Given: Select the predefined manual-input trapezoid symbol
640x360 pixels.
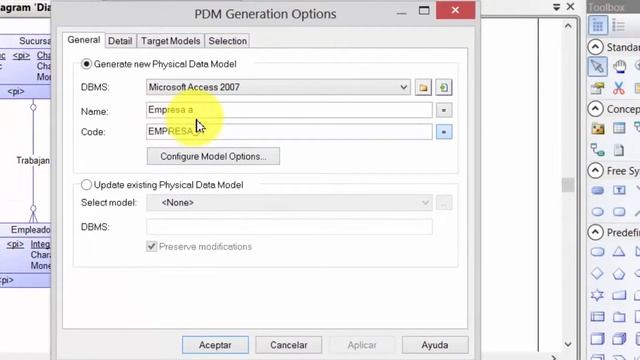Looking at the screenshot, I should click(619, 295).
